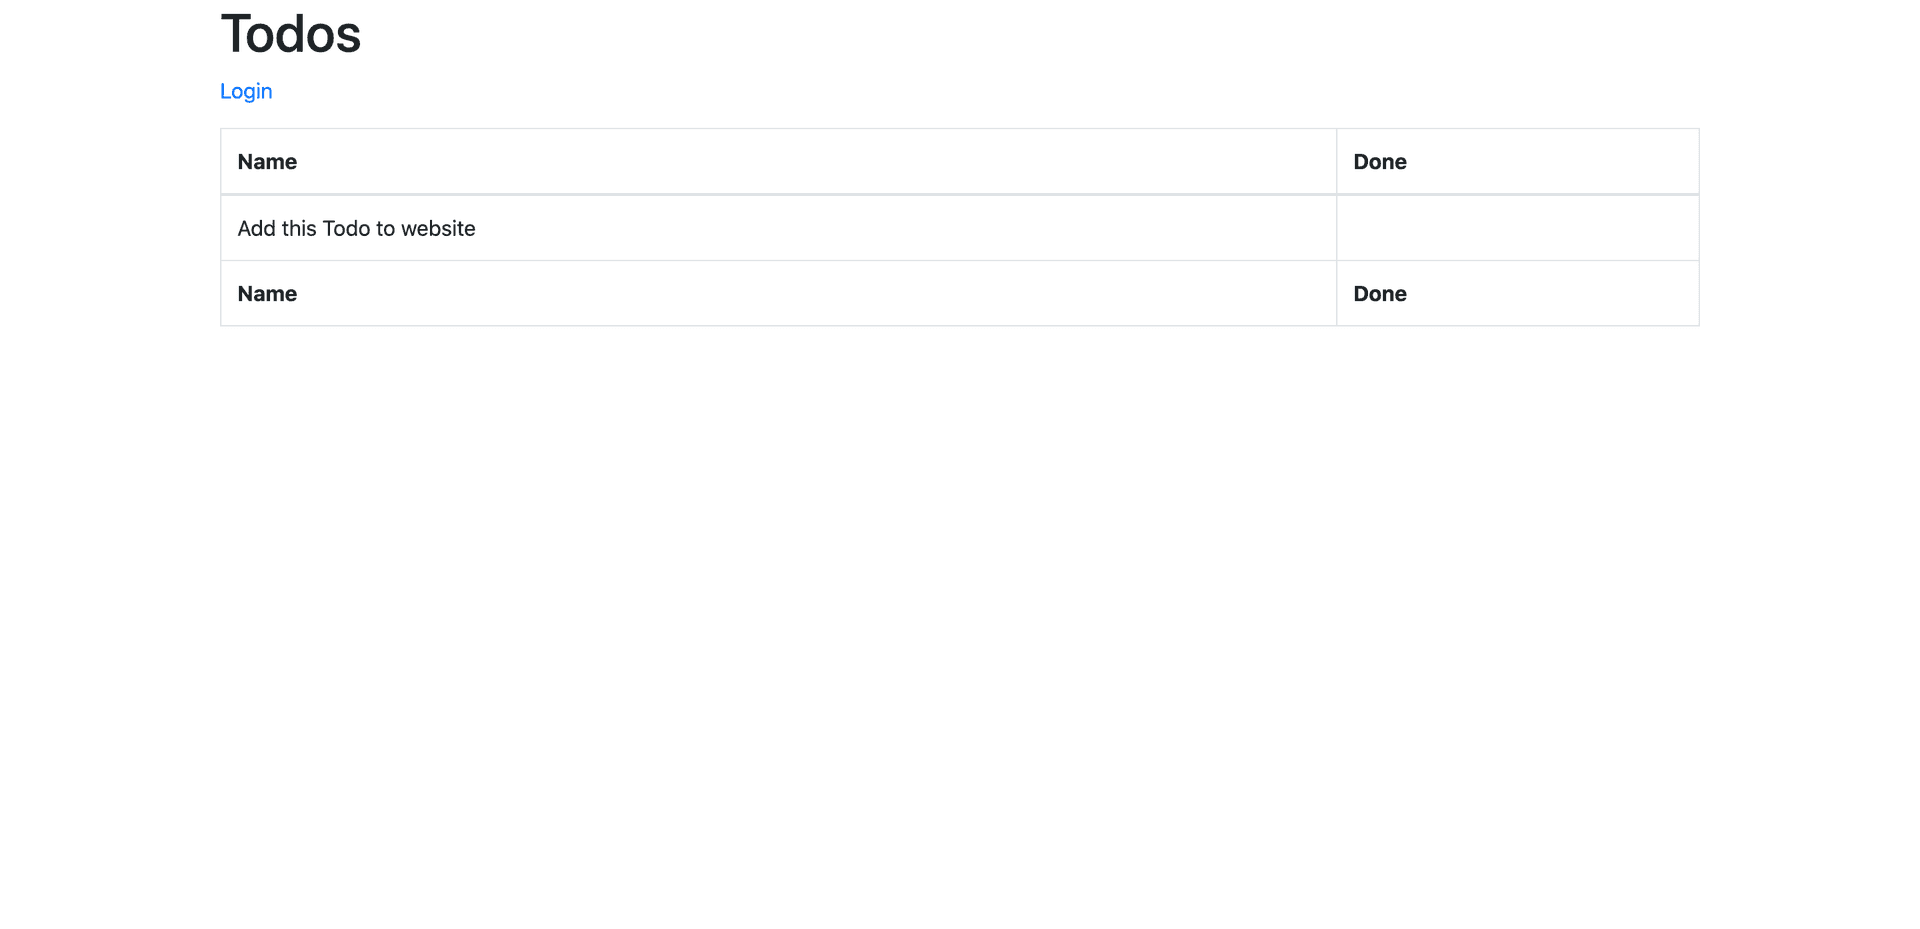Click the blank area right of the todo text

900,228
